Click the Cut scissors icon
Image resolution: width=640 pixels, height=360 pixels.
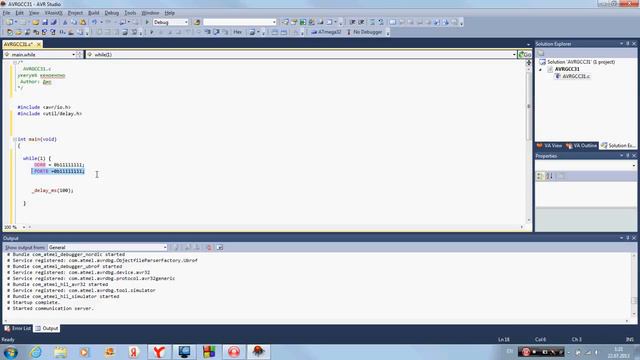[64, 22]
